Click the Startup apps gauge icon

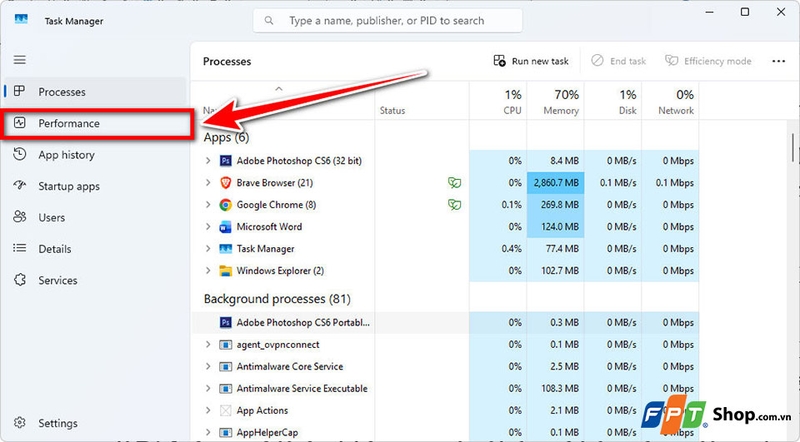19,185
